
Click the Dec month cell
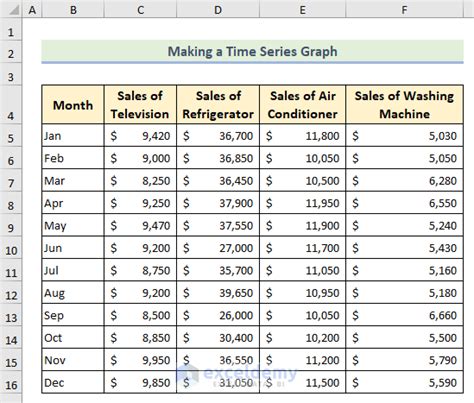[73, 383]
